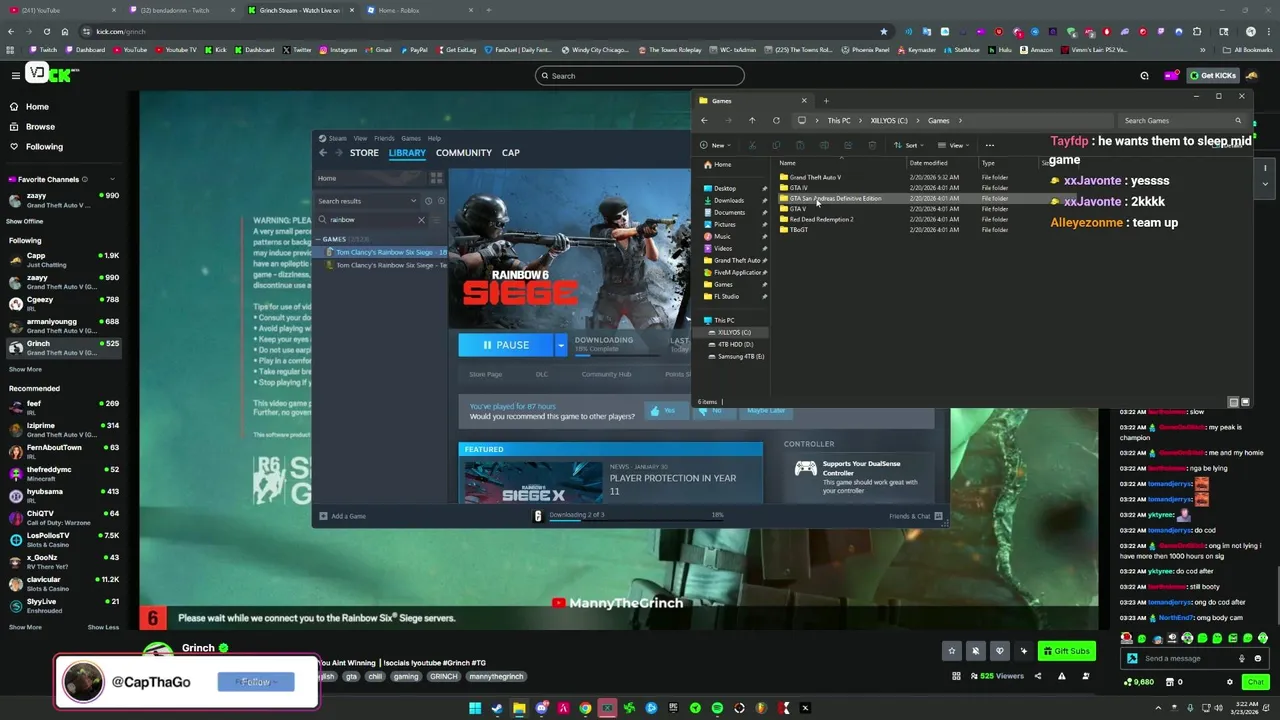Open Steam Friends & Chat
Screen dimensions: 1280x720
pos(914,516)
